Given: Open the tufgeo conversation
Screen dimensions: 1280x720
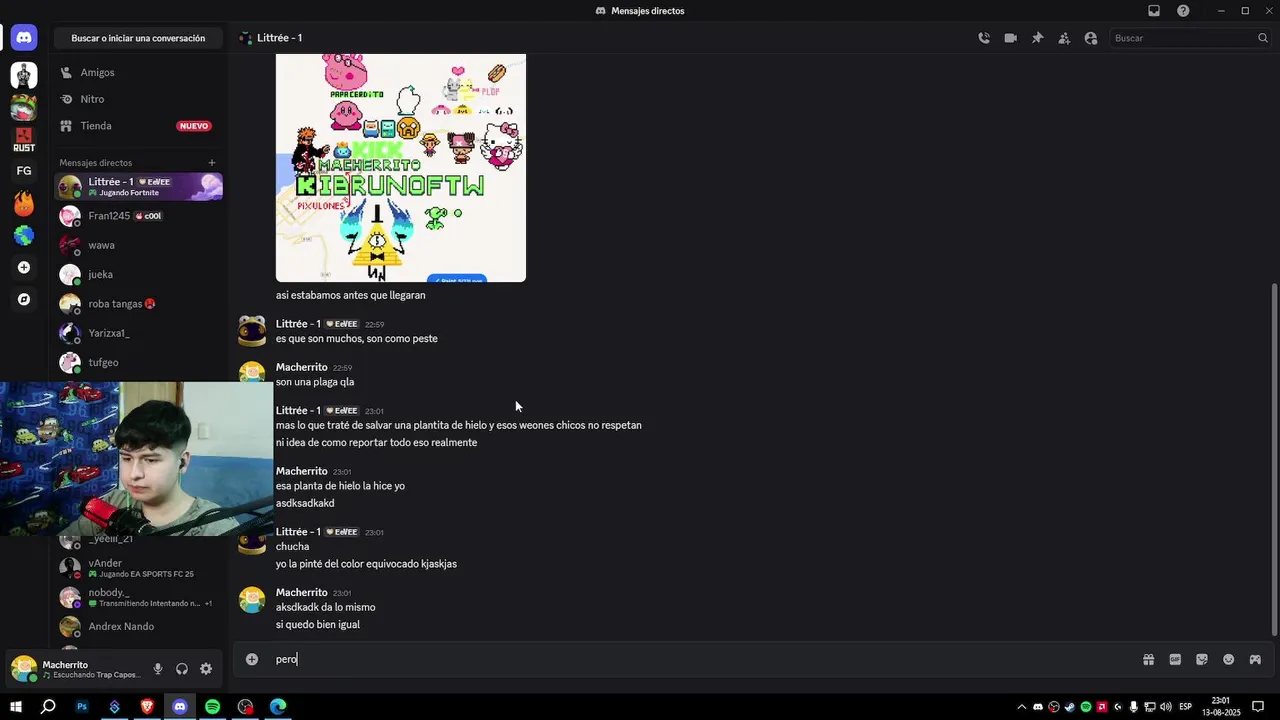Looking at the screenshot, I should pos(139,362).
